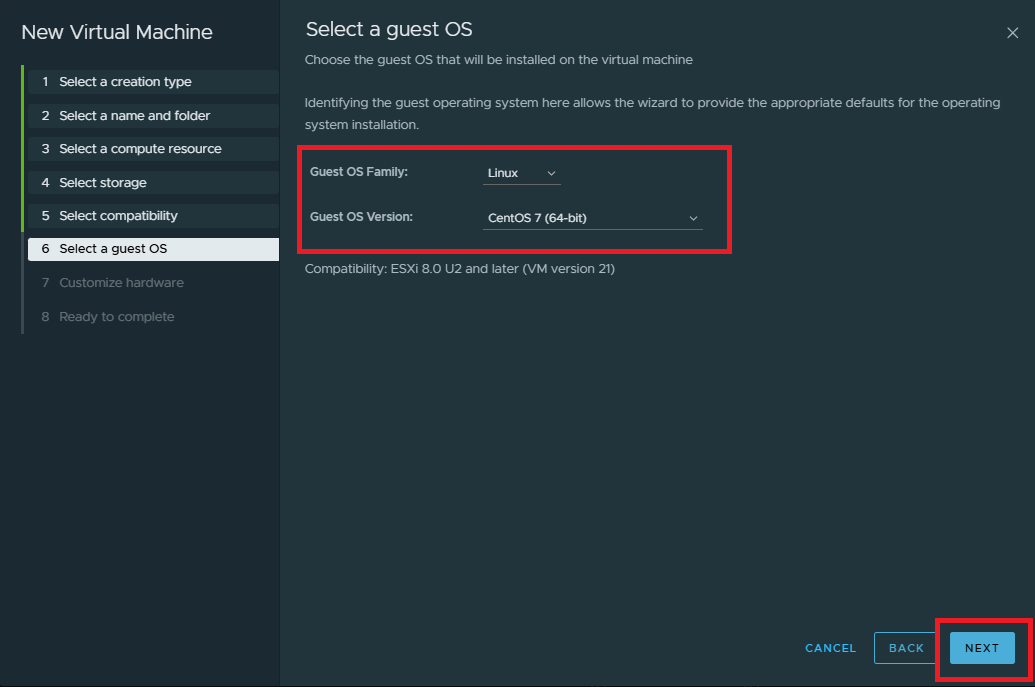Click the Select a guest OS heading
This screenshot has width=1035, height=687.
[388, 29]
